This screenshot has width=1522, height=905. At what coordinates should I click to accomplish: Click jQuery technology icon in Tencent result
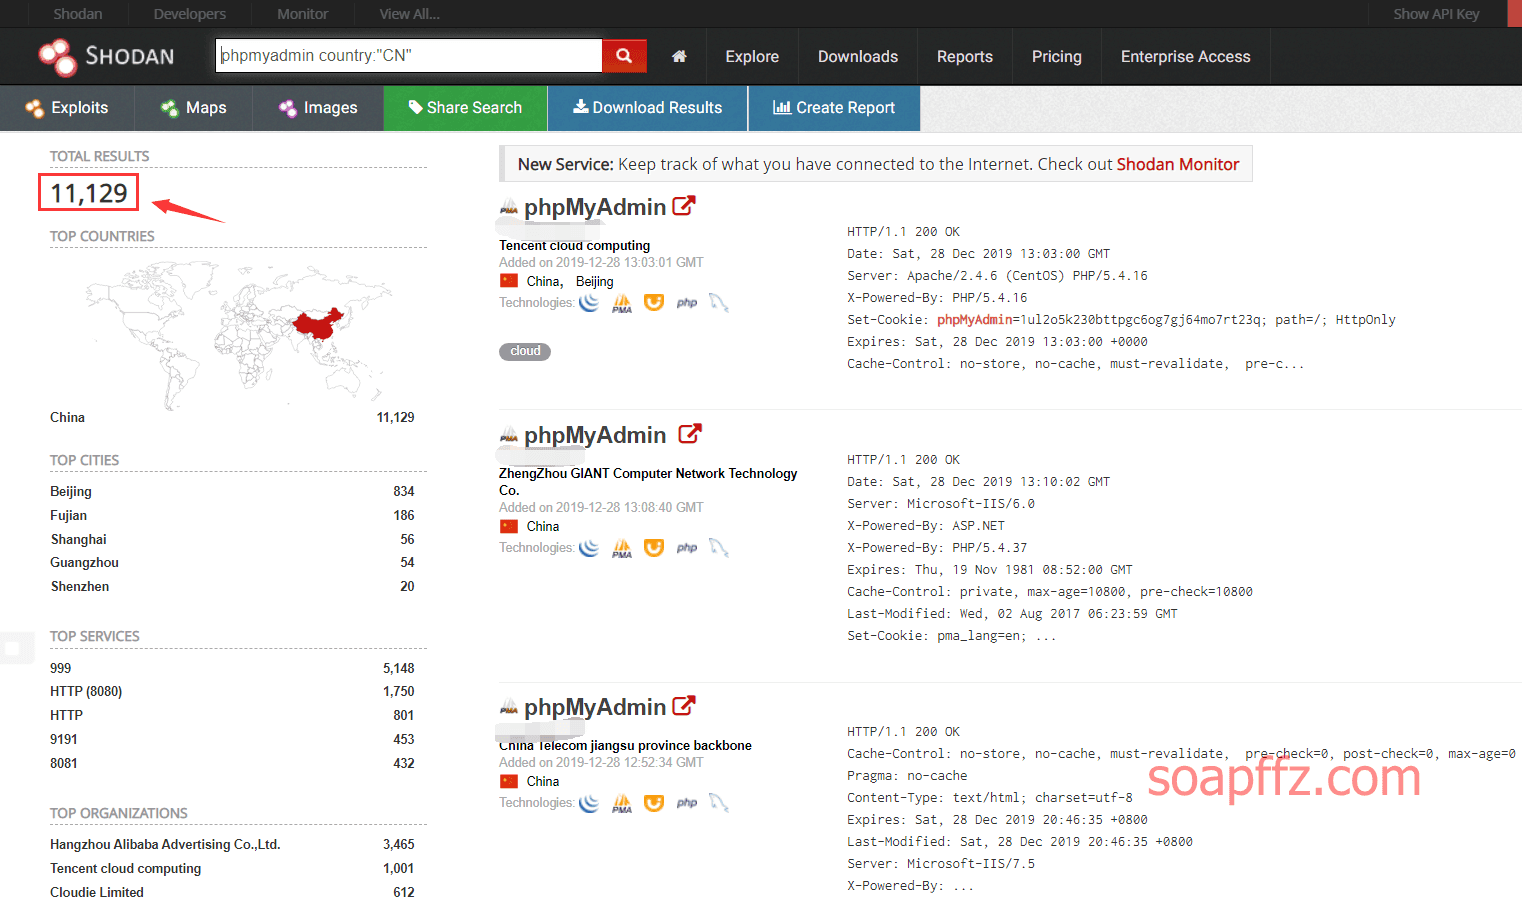[x=589, y=303]
